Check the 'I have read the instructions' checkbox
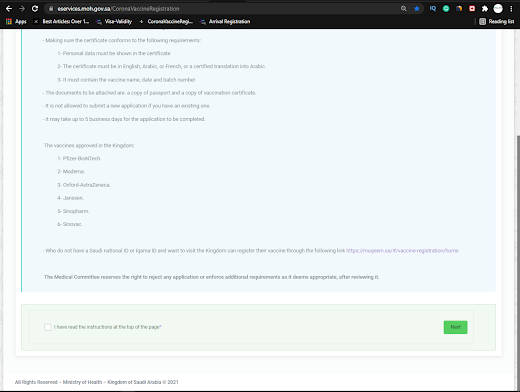This screenshot has height=392, width=520. point(48,327)
